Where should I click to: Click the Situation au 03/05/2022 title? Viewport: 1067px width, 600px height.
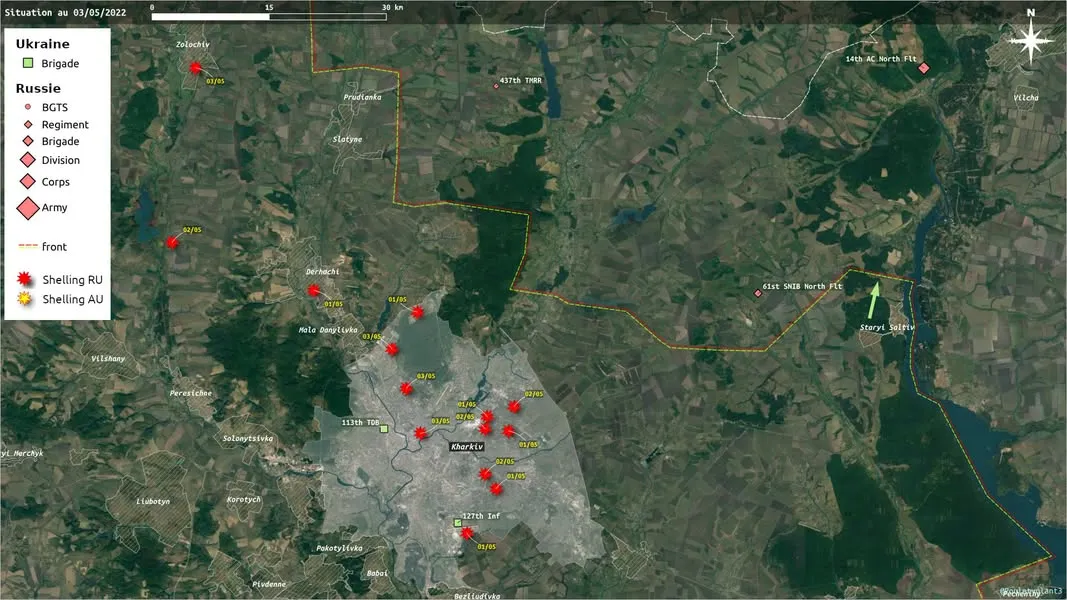[65, 12]
